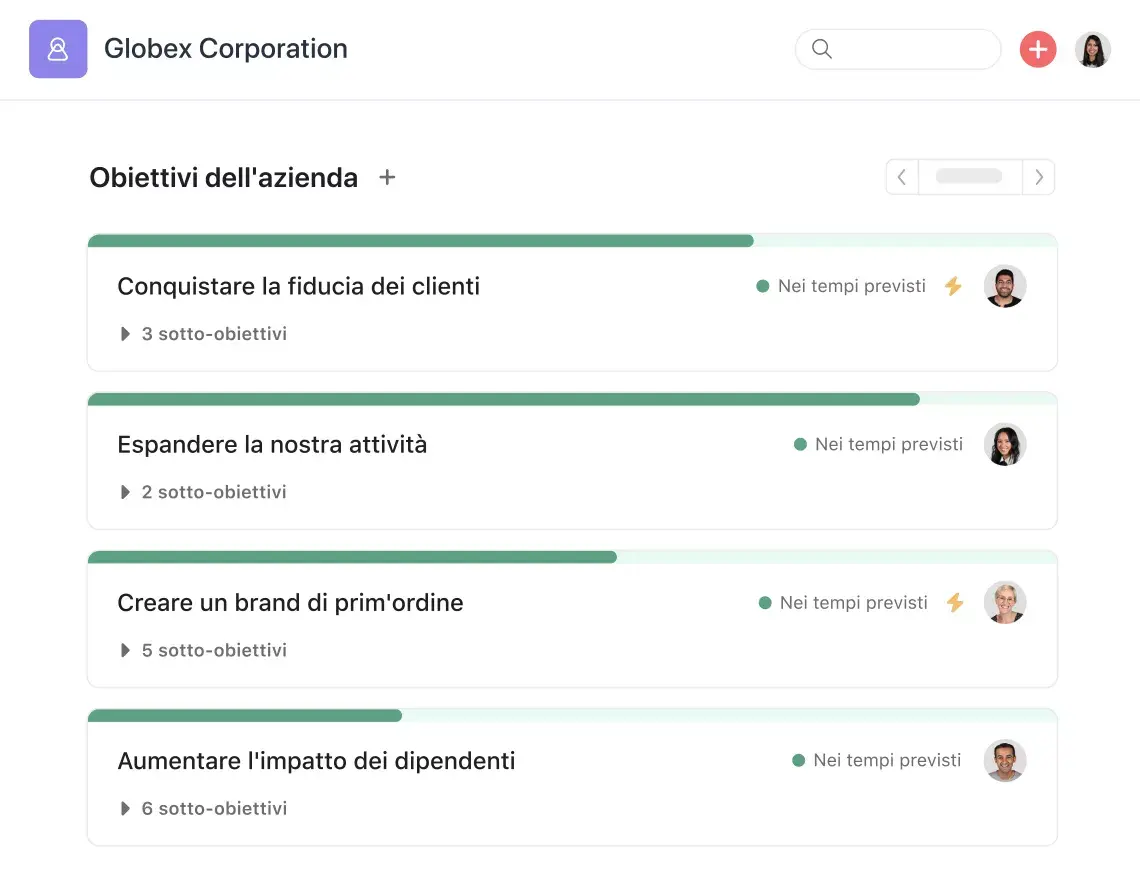
Task: Click the purple Globex Corporation logo icon
Action: (x=58, y=49)
